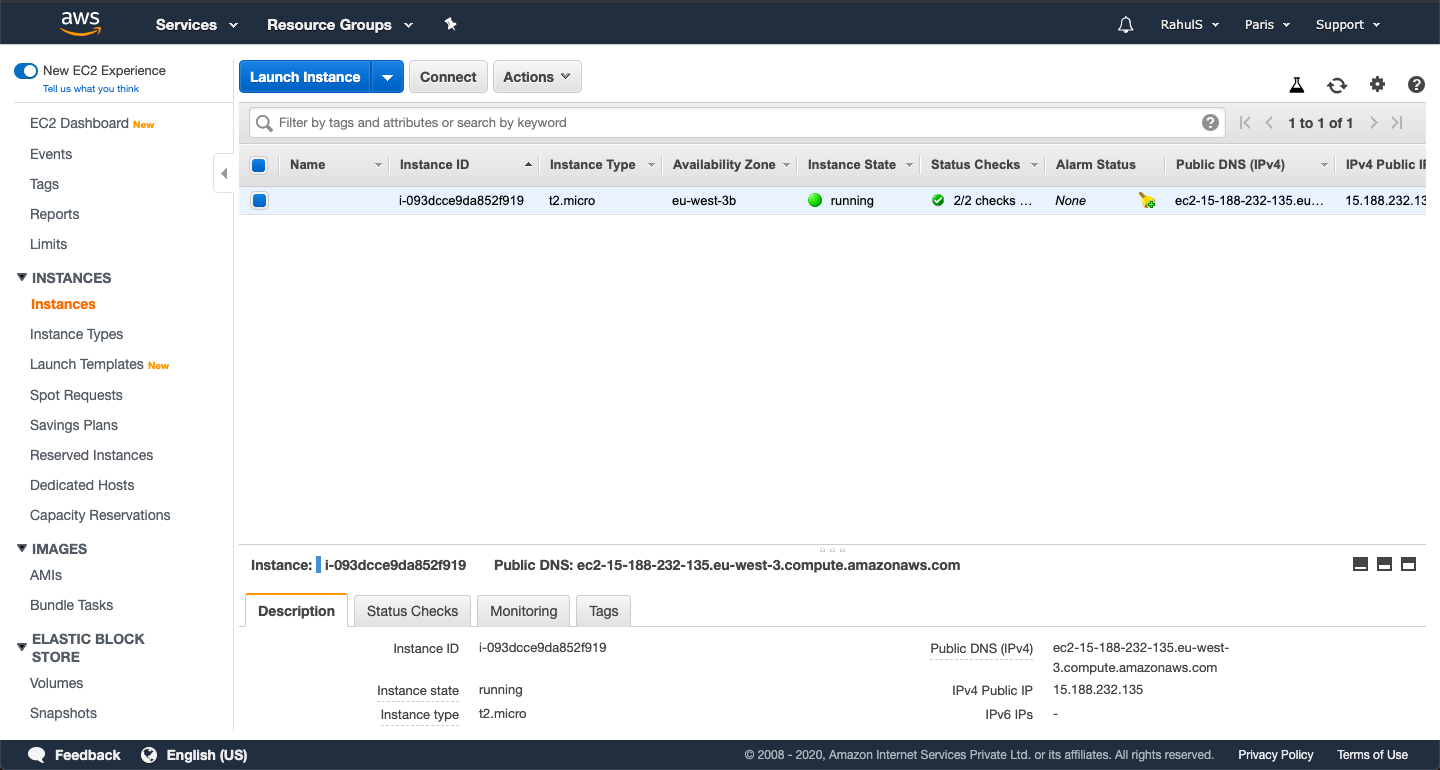Refresh the instances list
The height and width of the screenshot is (770, 1440).
(x=1337, y=85)
